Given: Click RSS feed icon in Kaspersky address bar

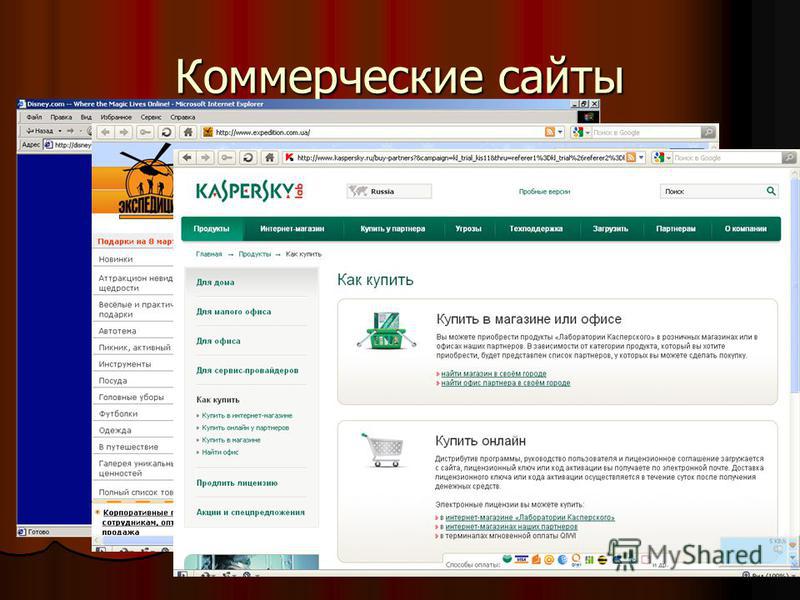Looking at the screenshot, I should click(631, 158).
